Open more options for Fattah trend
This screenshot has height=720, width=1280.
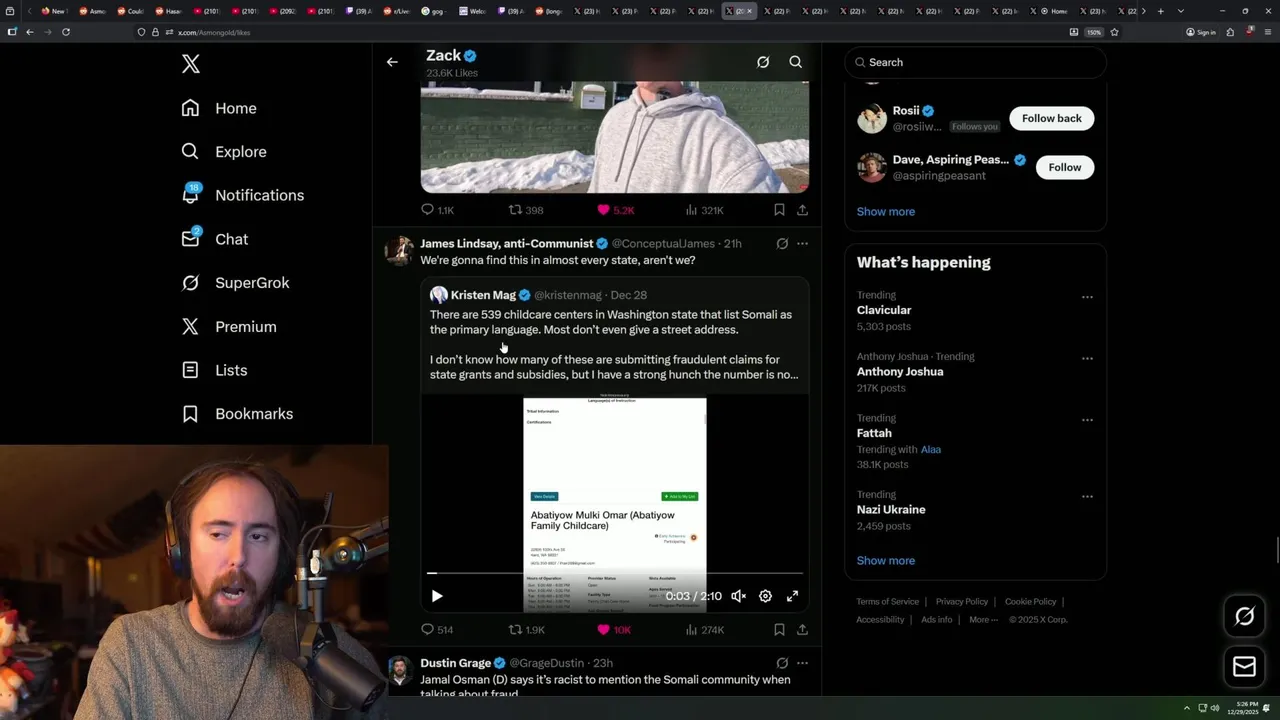[x=1087, y=420]
